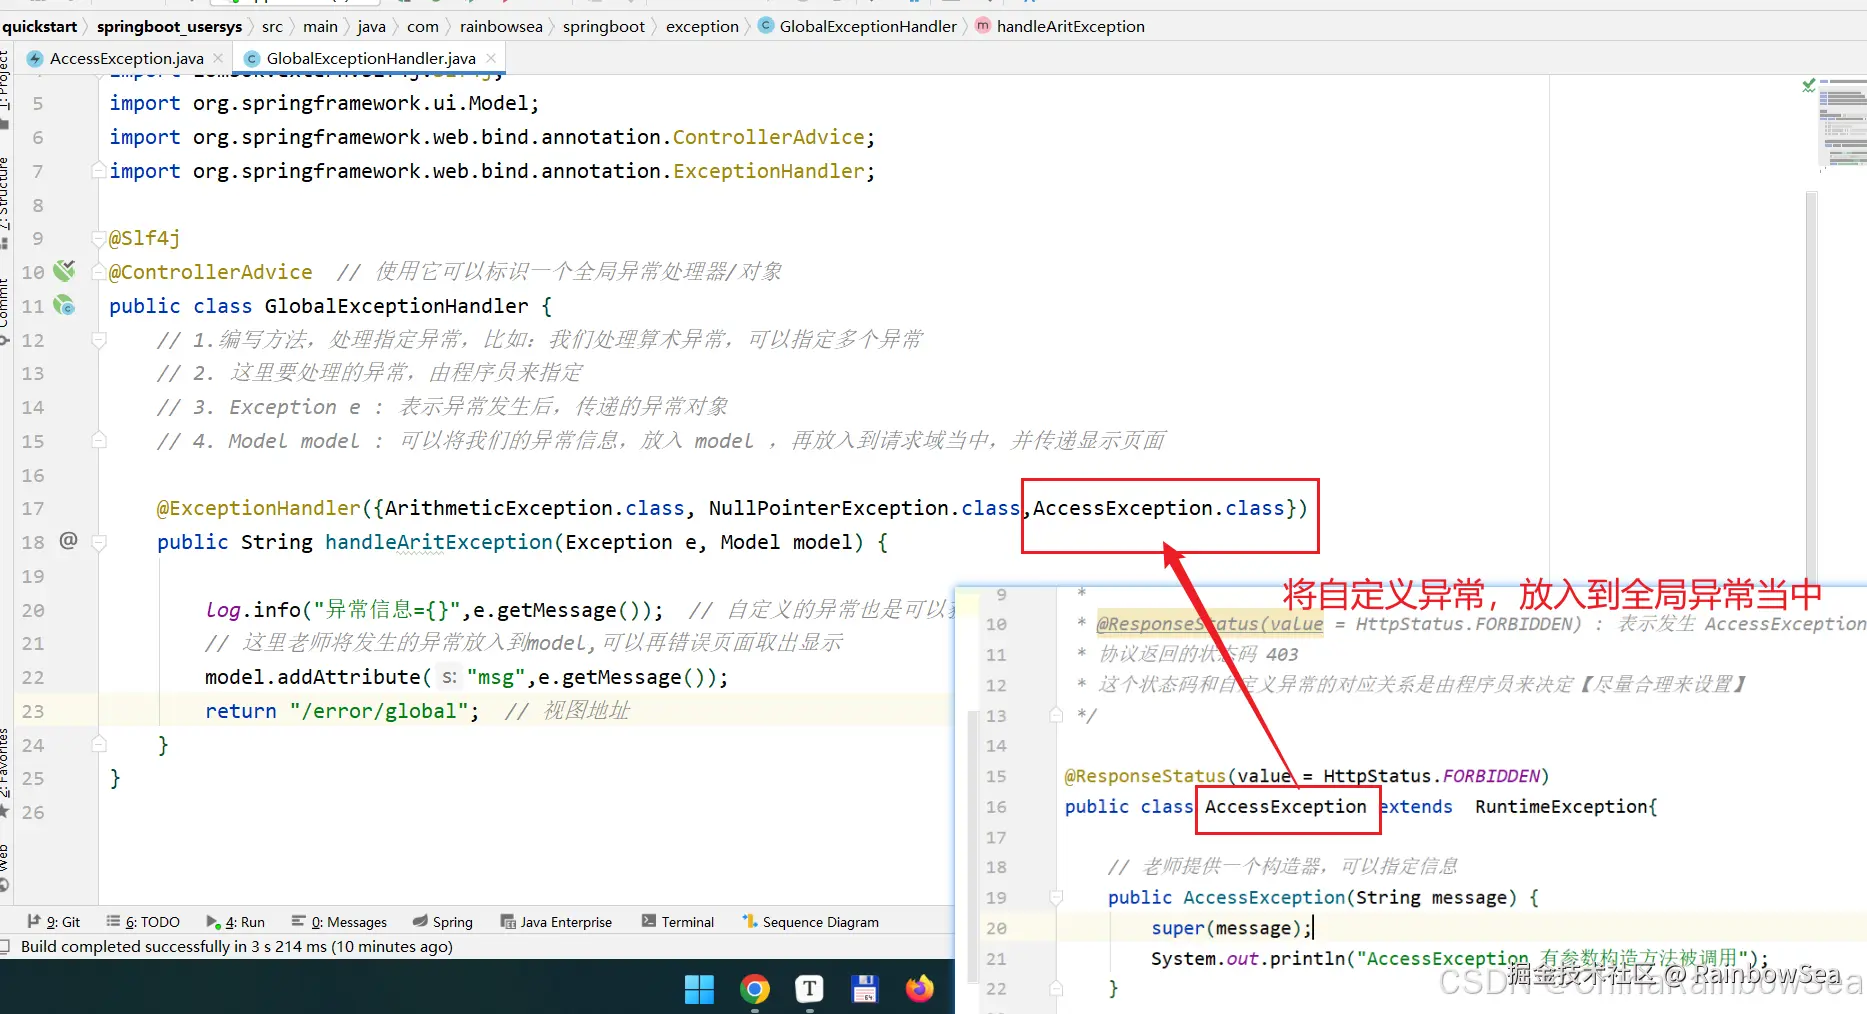Click the Spring bean gutter icon on line 10
The image size is (1867, 1014).
pyautogui.click(x=65, y=271)
